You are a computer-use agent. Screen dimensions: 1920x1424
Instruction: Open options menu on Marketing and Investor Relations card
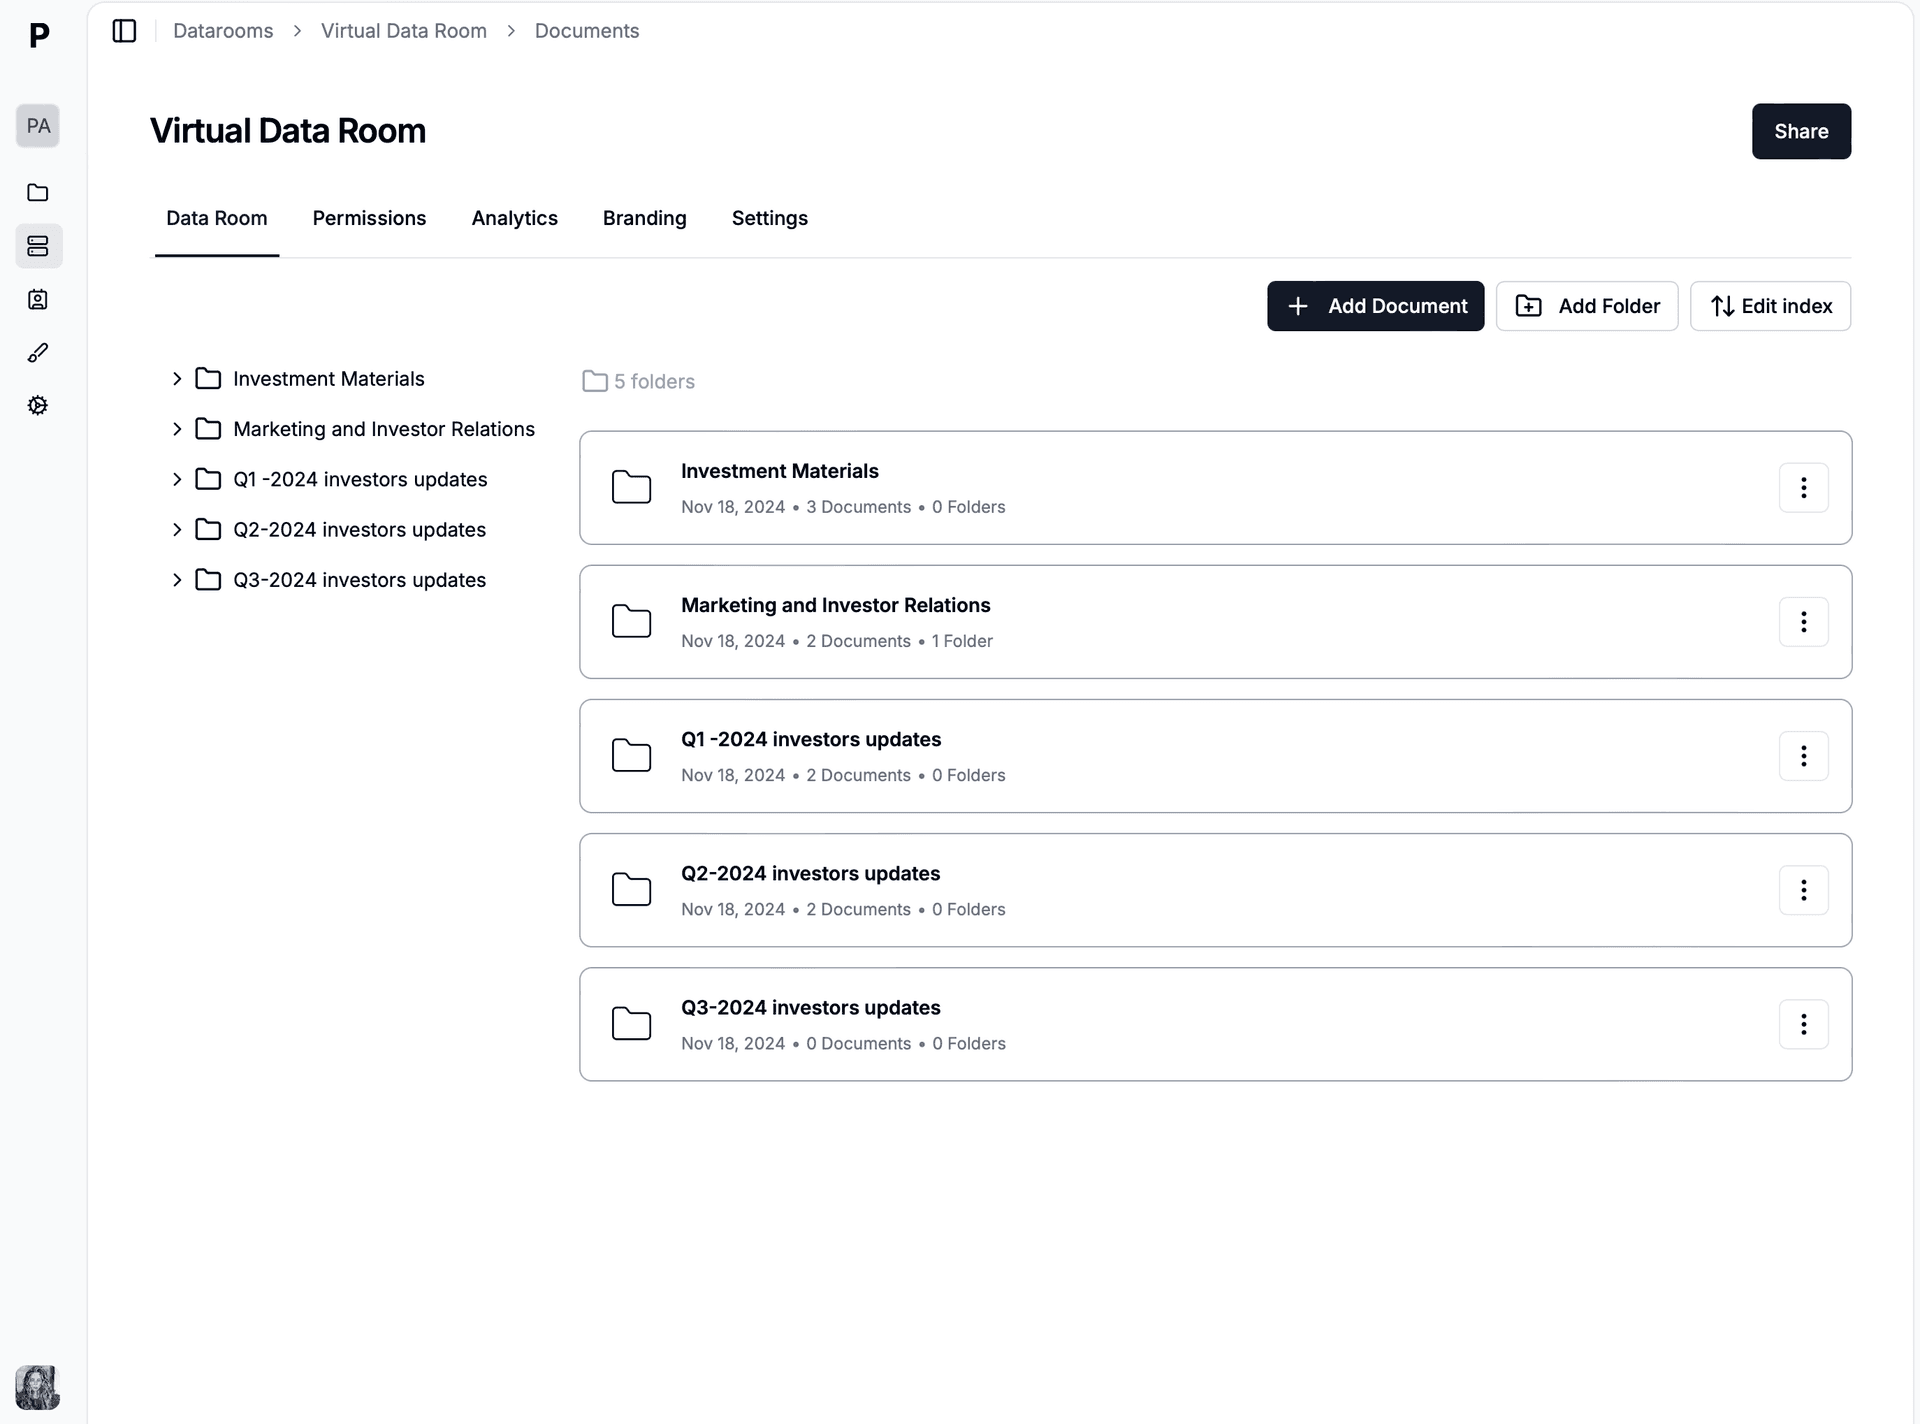[x=1803, y=621]
